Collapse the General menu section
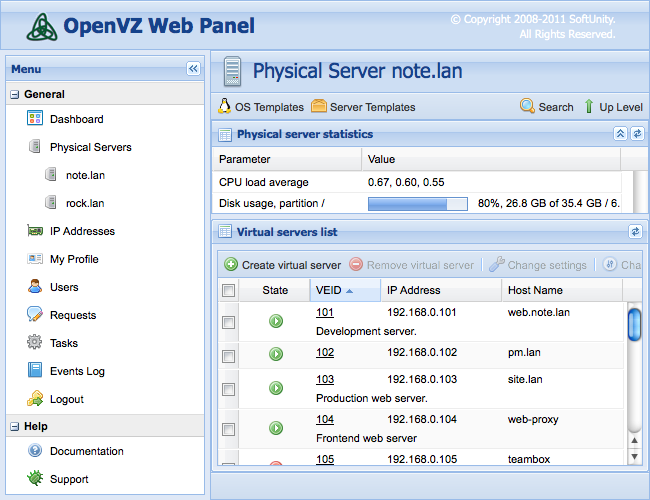650x500 pixels. pos(15,94)
